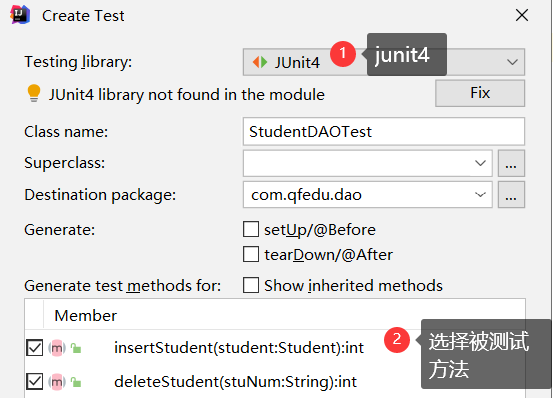Screen dimensions: 553x398
Task: Click the green lock icon beside insertStudent
Action: tap(75, 348)
